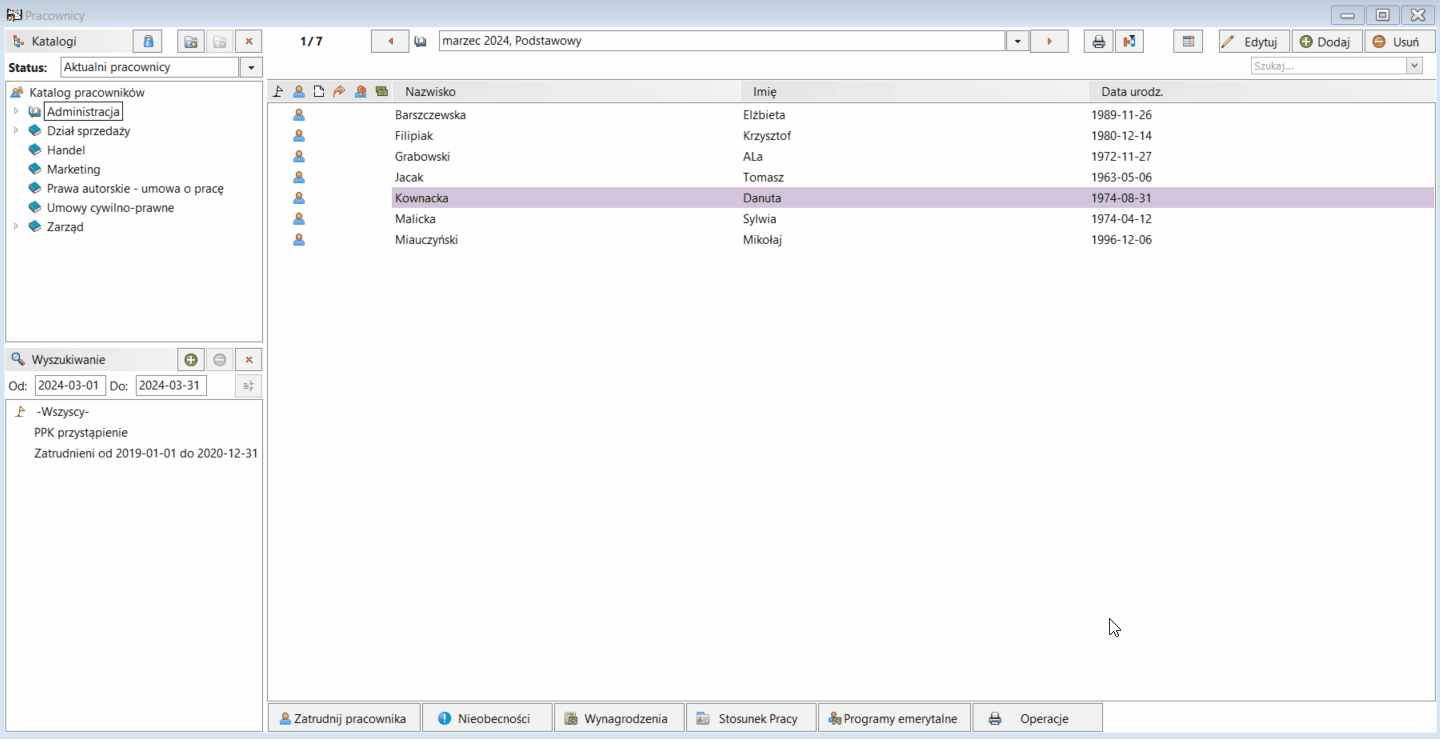Click the lock icon beside Katalogi

(148, 41)
